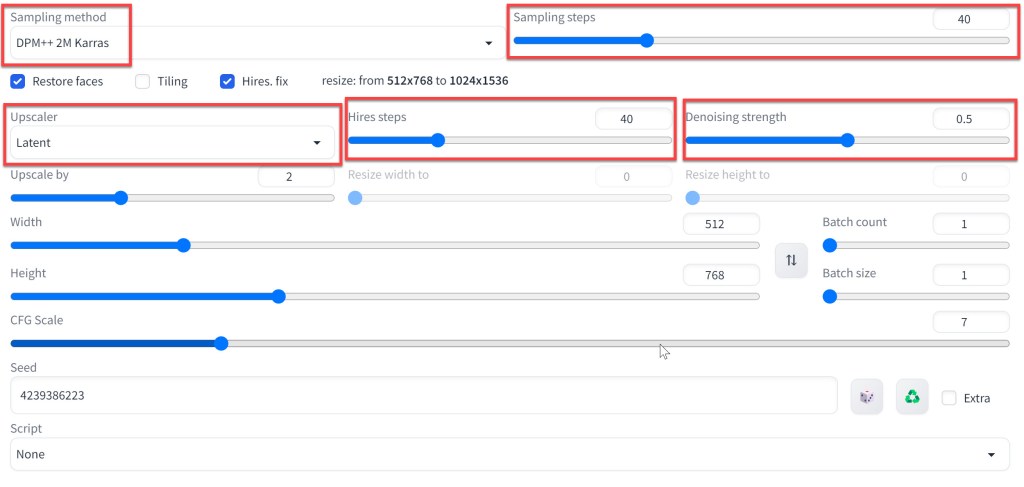This screenshot has height=487, width=1024.
Task: Disable the Restore faces checkbox
Action: (18, 81)
